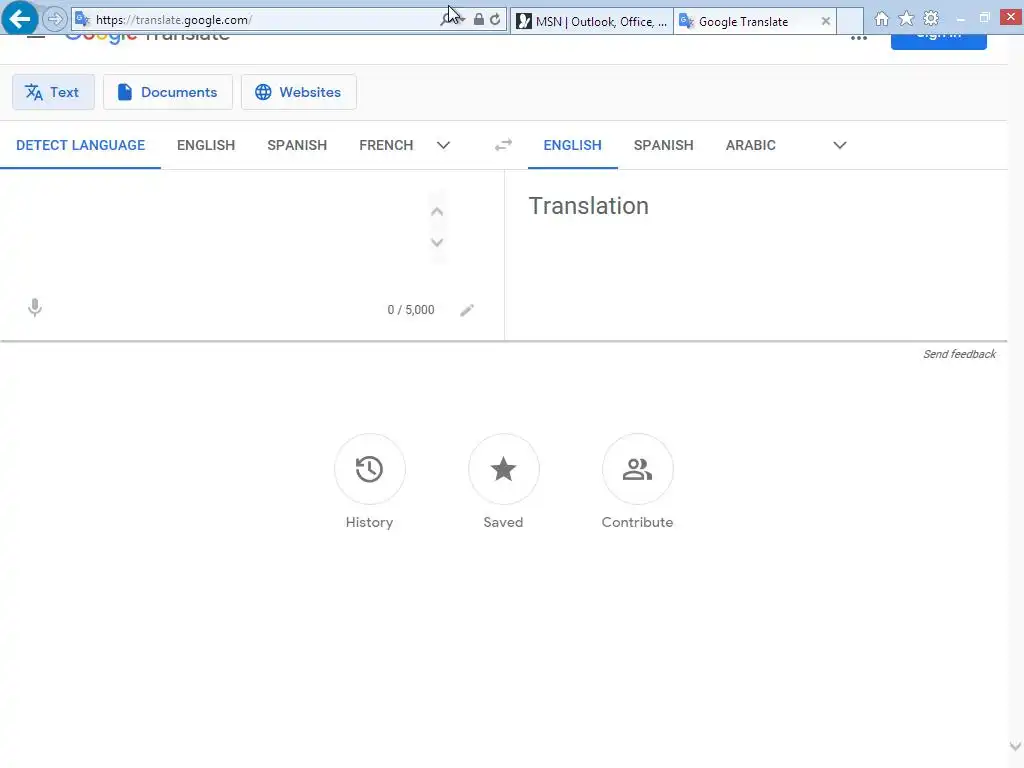1024x768 pixels.
Task: Expand more target languages chevron
Action: [840, 145]
